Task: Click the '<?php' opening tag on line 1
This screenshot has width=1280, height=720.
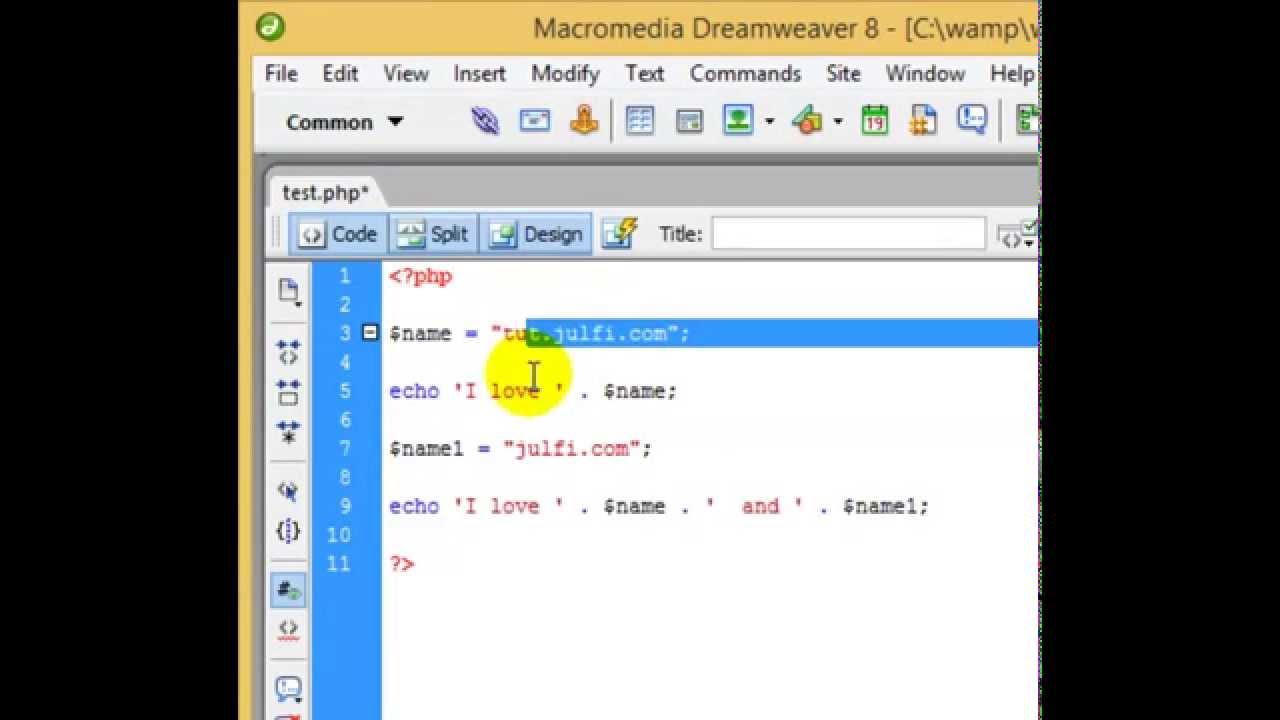Action: [420, 276]
